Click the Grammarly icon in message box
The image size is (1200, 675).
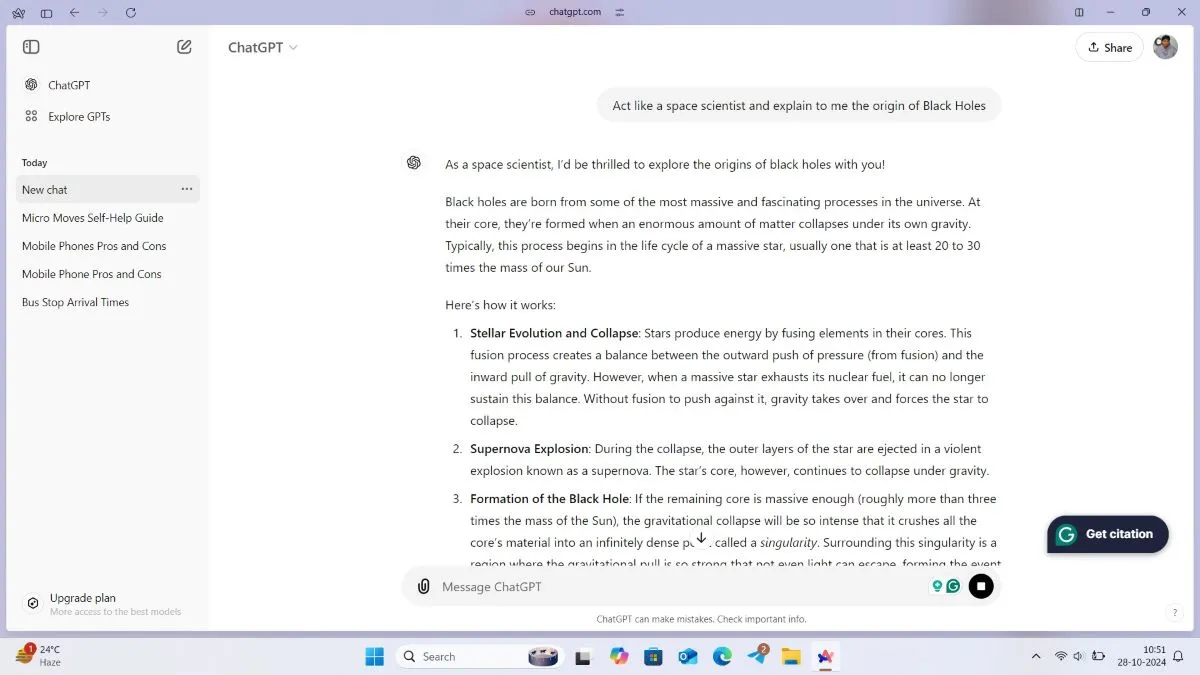pyautogui.click(x=953, y=587)
